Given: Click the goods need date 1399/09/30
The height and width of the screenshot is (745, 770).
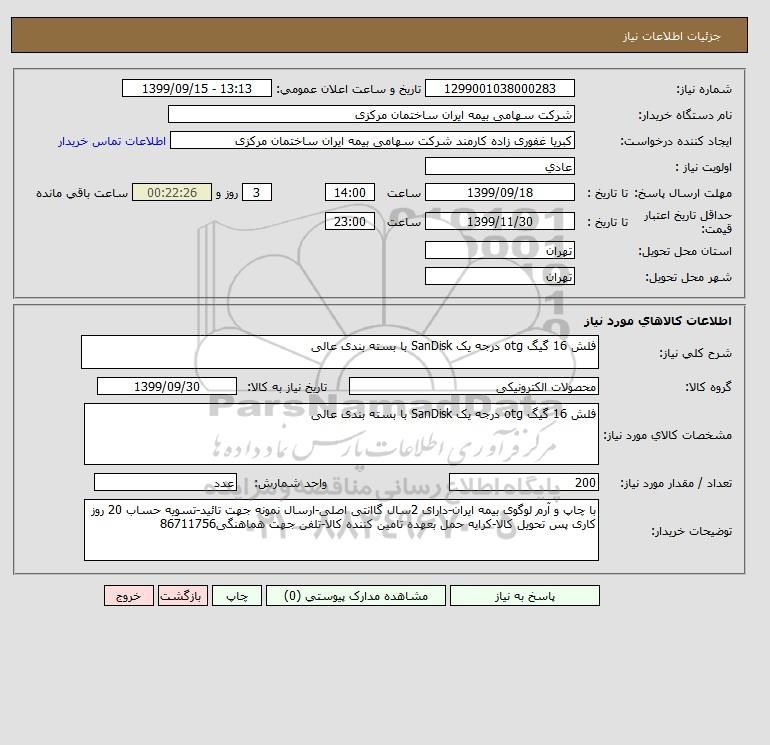Looking at the screenshot, I should tap(167, 386).
